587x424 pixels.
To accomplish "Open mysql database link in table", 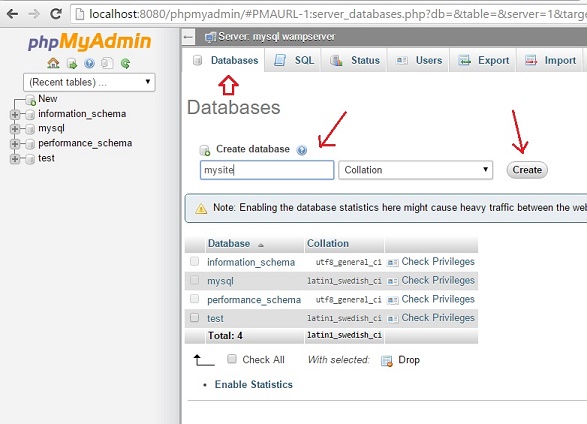I will [220, 281].
